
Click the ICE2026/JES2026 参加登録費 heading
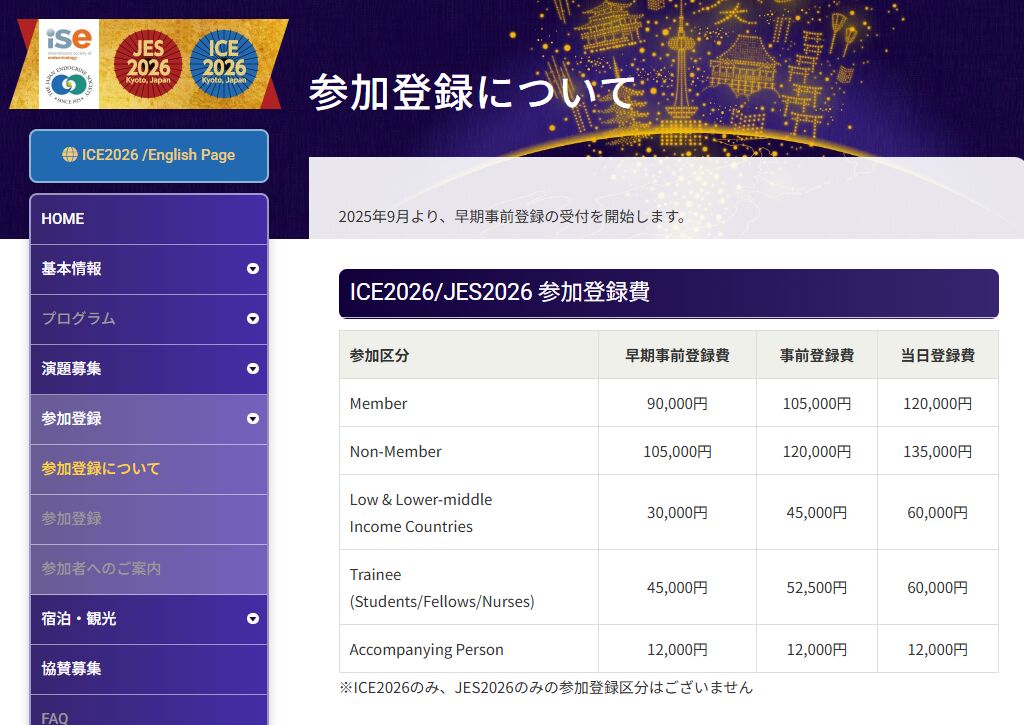pyautogui.click(x=500, y=292)
